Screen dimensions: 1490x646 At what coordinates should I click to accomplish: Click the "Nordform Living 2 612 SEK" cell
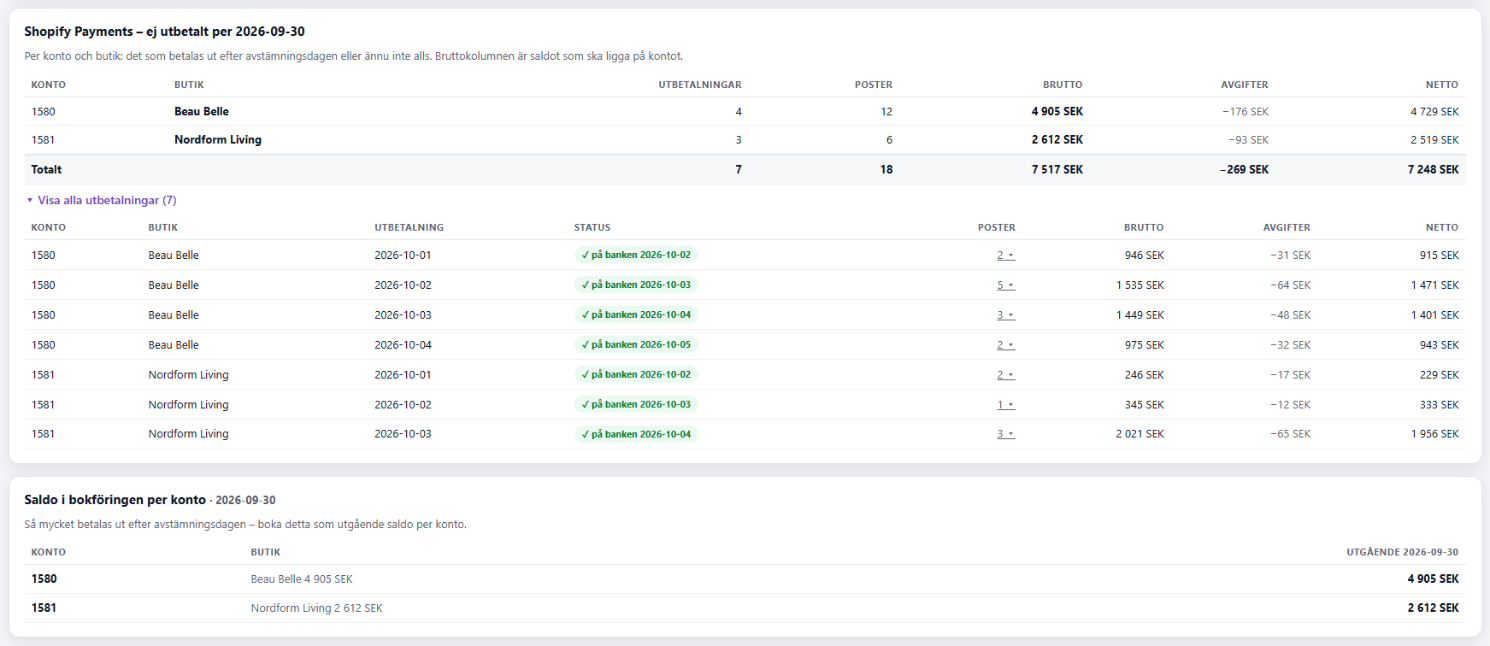[316, 608]
